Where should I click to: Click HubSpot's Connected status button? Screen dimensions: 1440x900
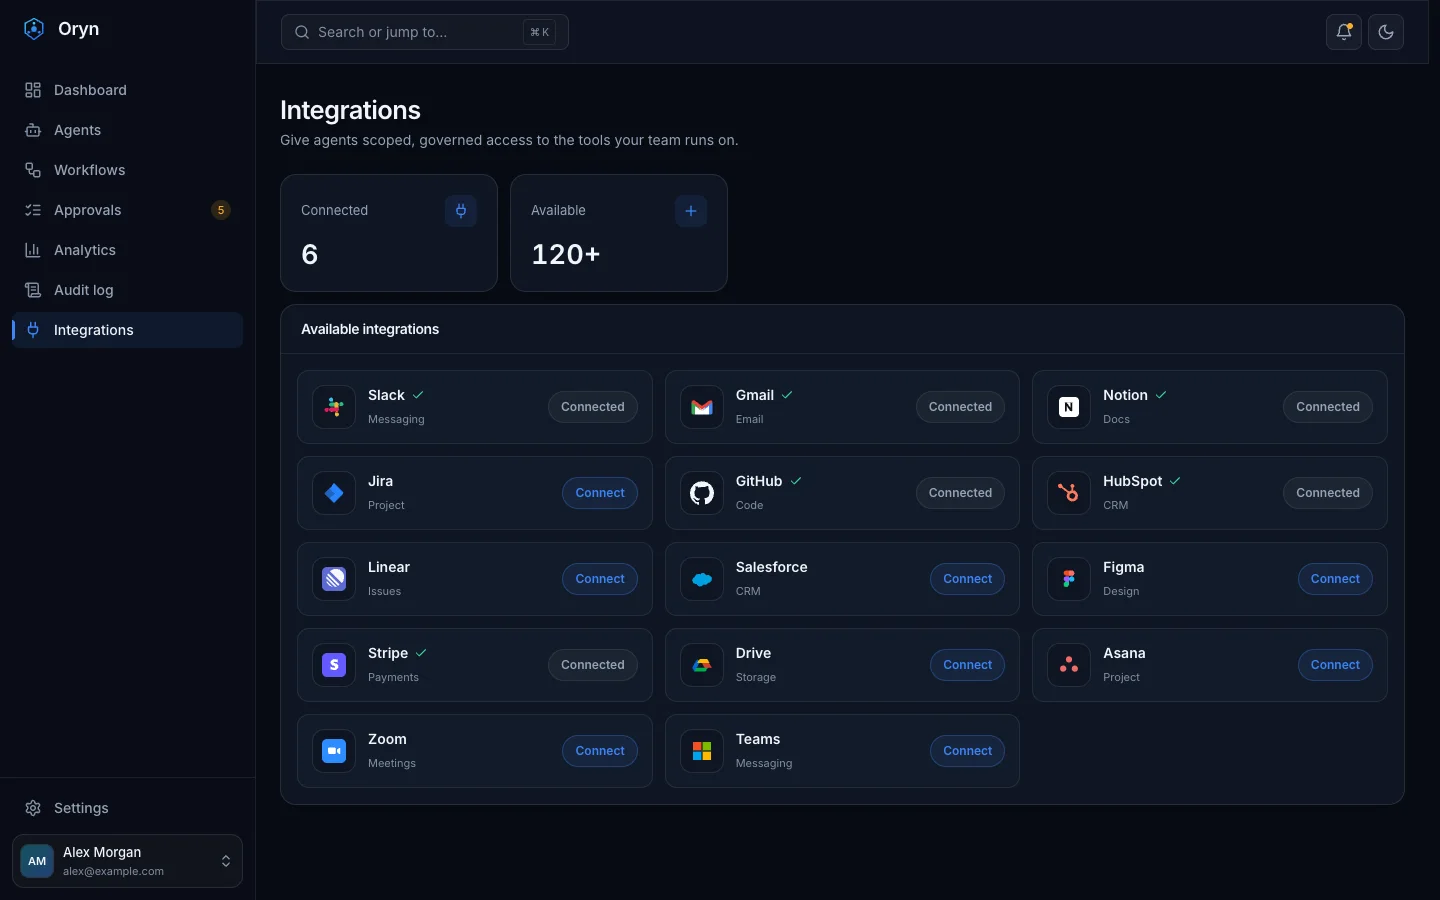click(x=1328, y=493)
